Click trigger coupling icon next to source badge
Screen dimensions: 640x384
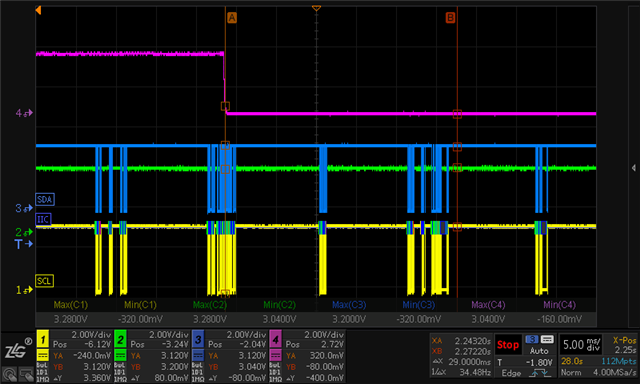(547, 340)
